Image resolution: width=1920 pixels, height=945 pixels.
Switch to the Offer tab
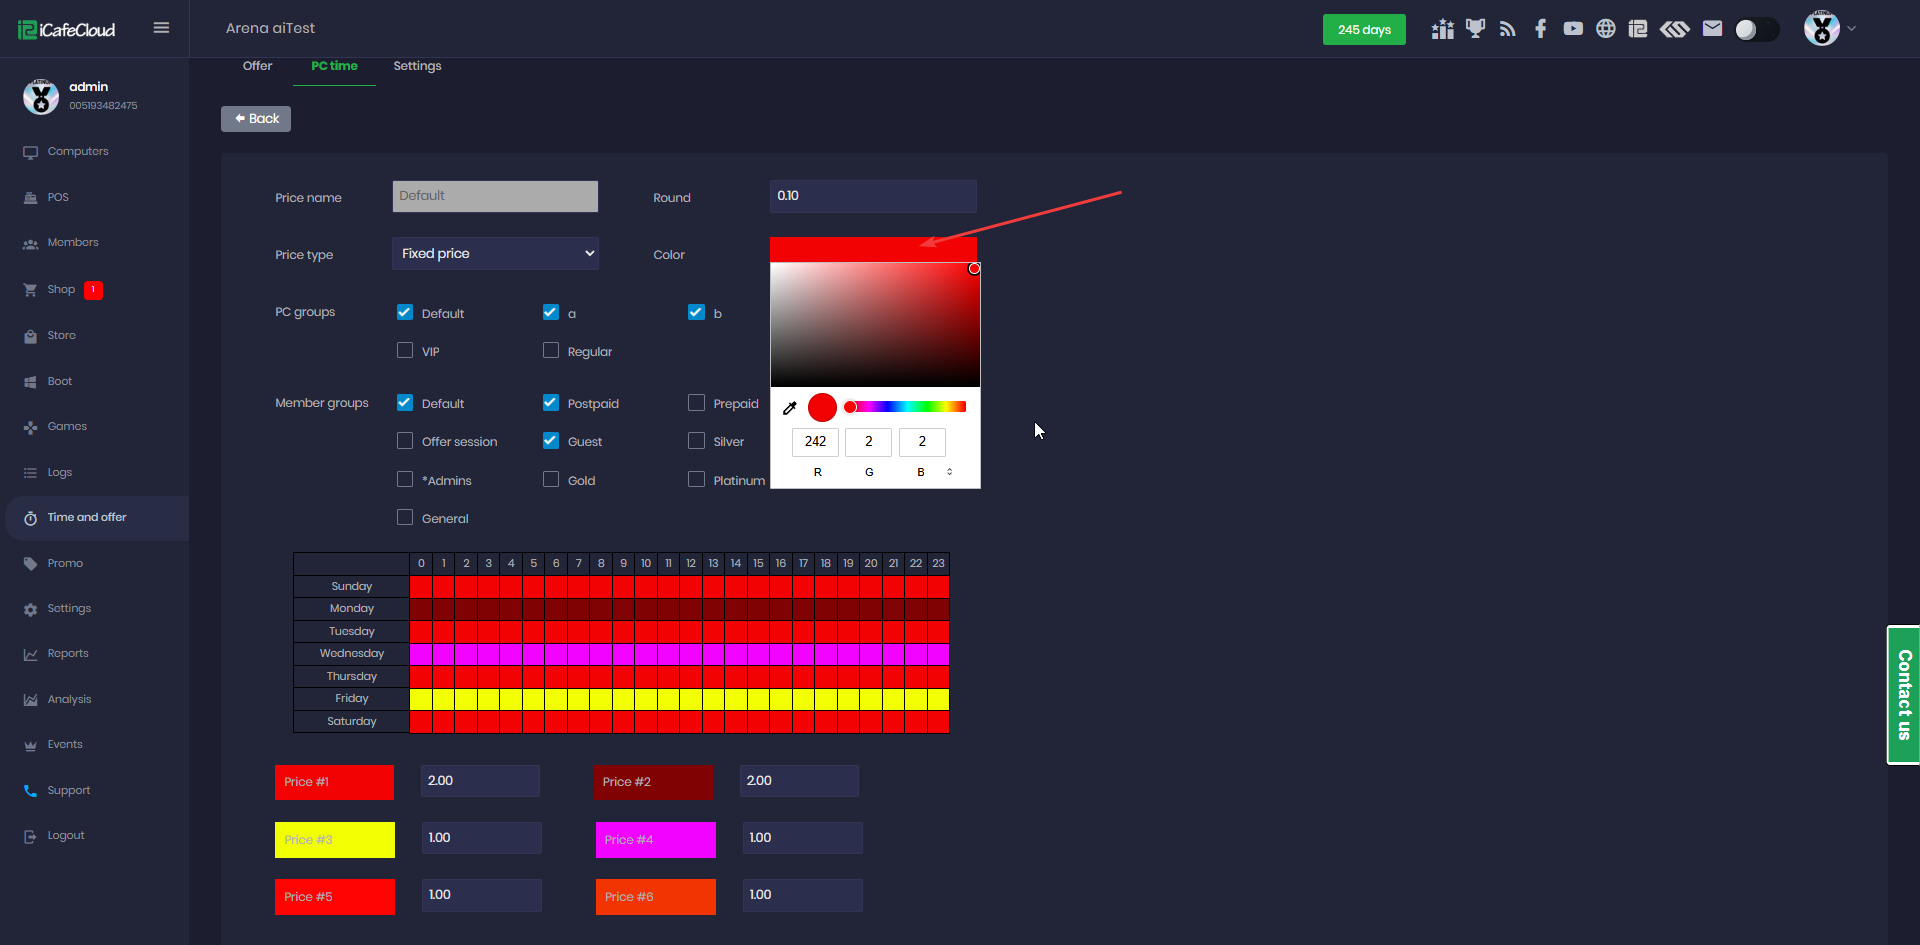(257, 66)
